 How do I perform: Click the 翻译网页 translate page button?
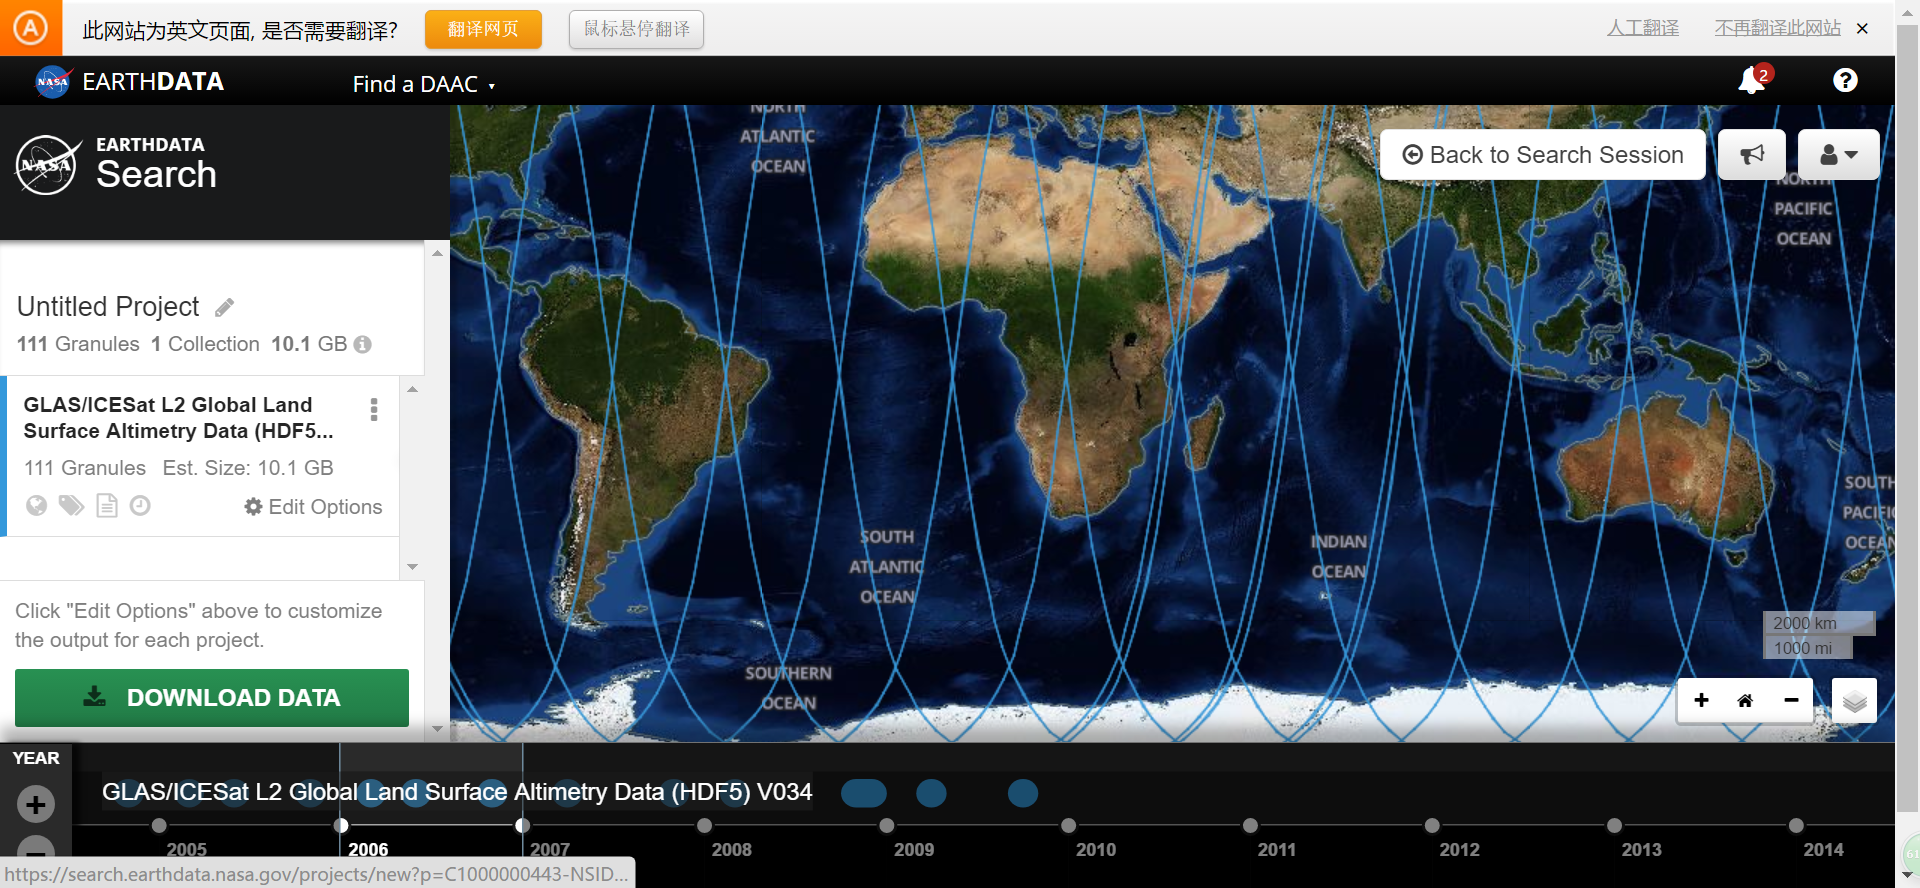click(483, 29)
